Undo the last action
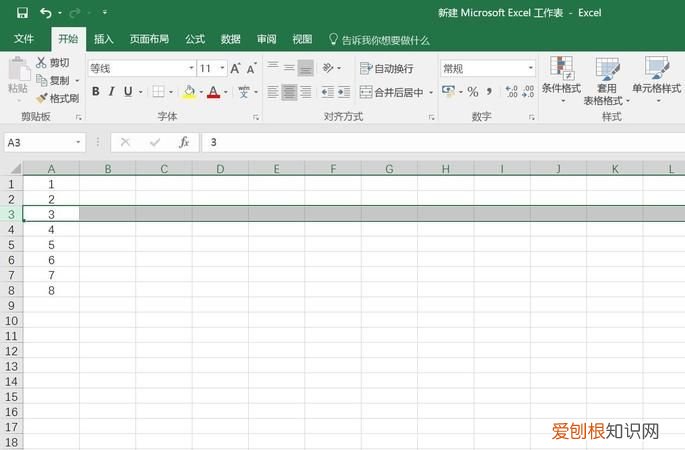 [x=45, y=13]
